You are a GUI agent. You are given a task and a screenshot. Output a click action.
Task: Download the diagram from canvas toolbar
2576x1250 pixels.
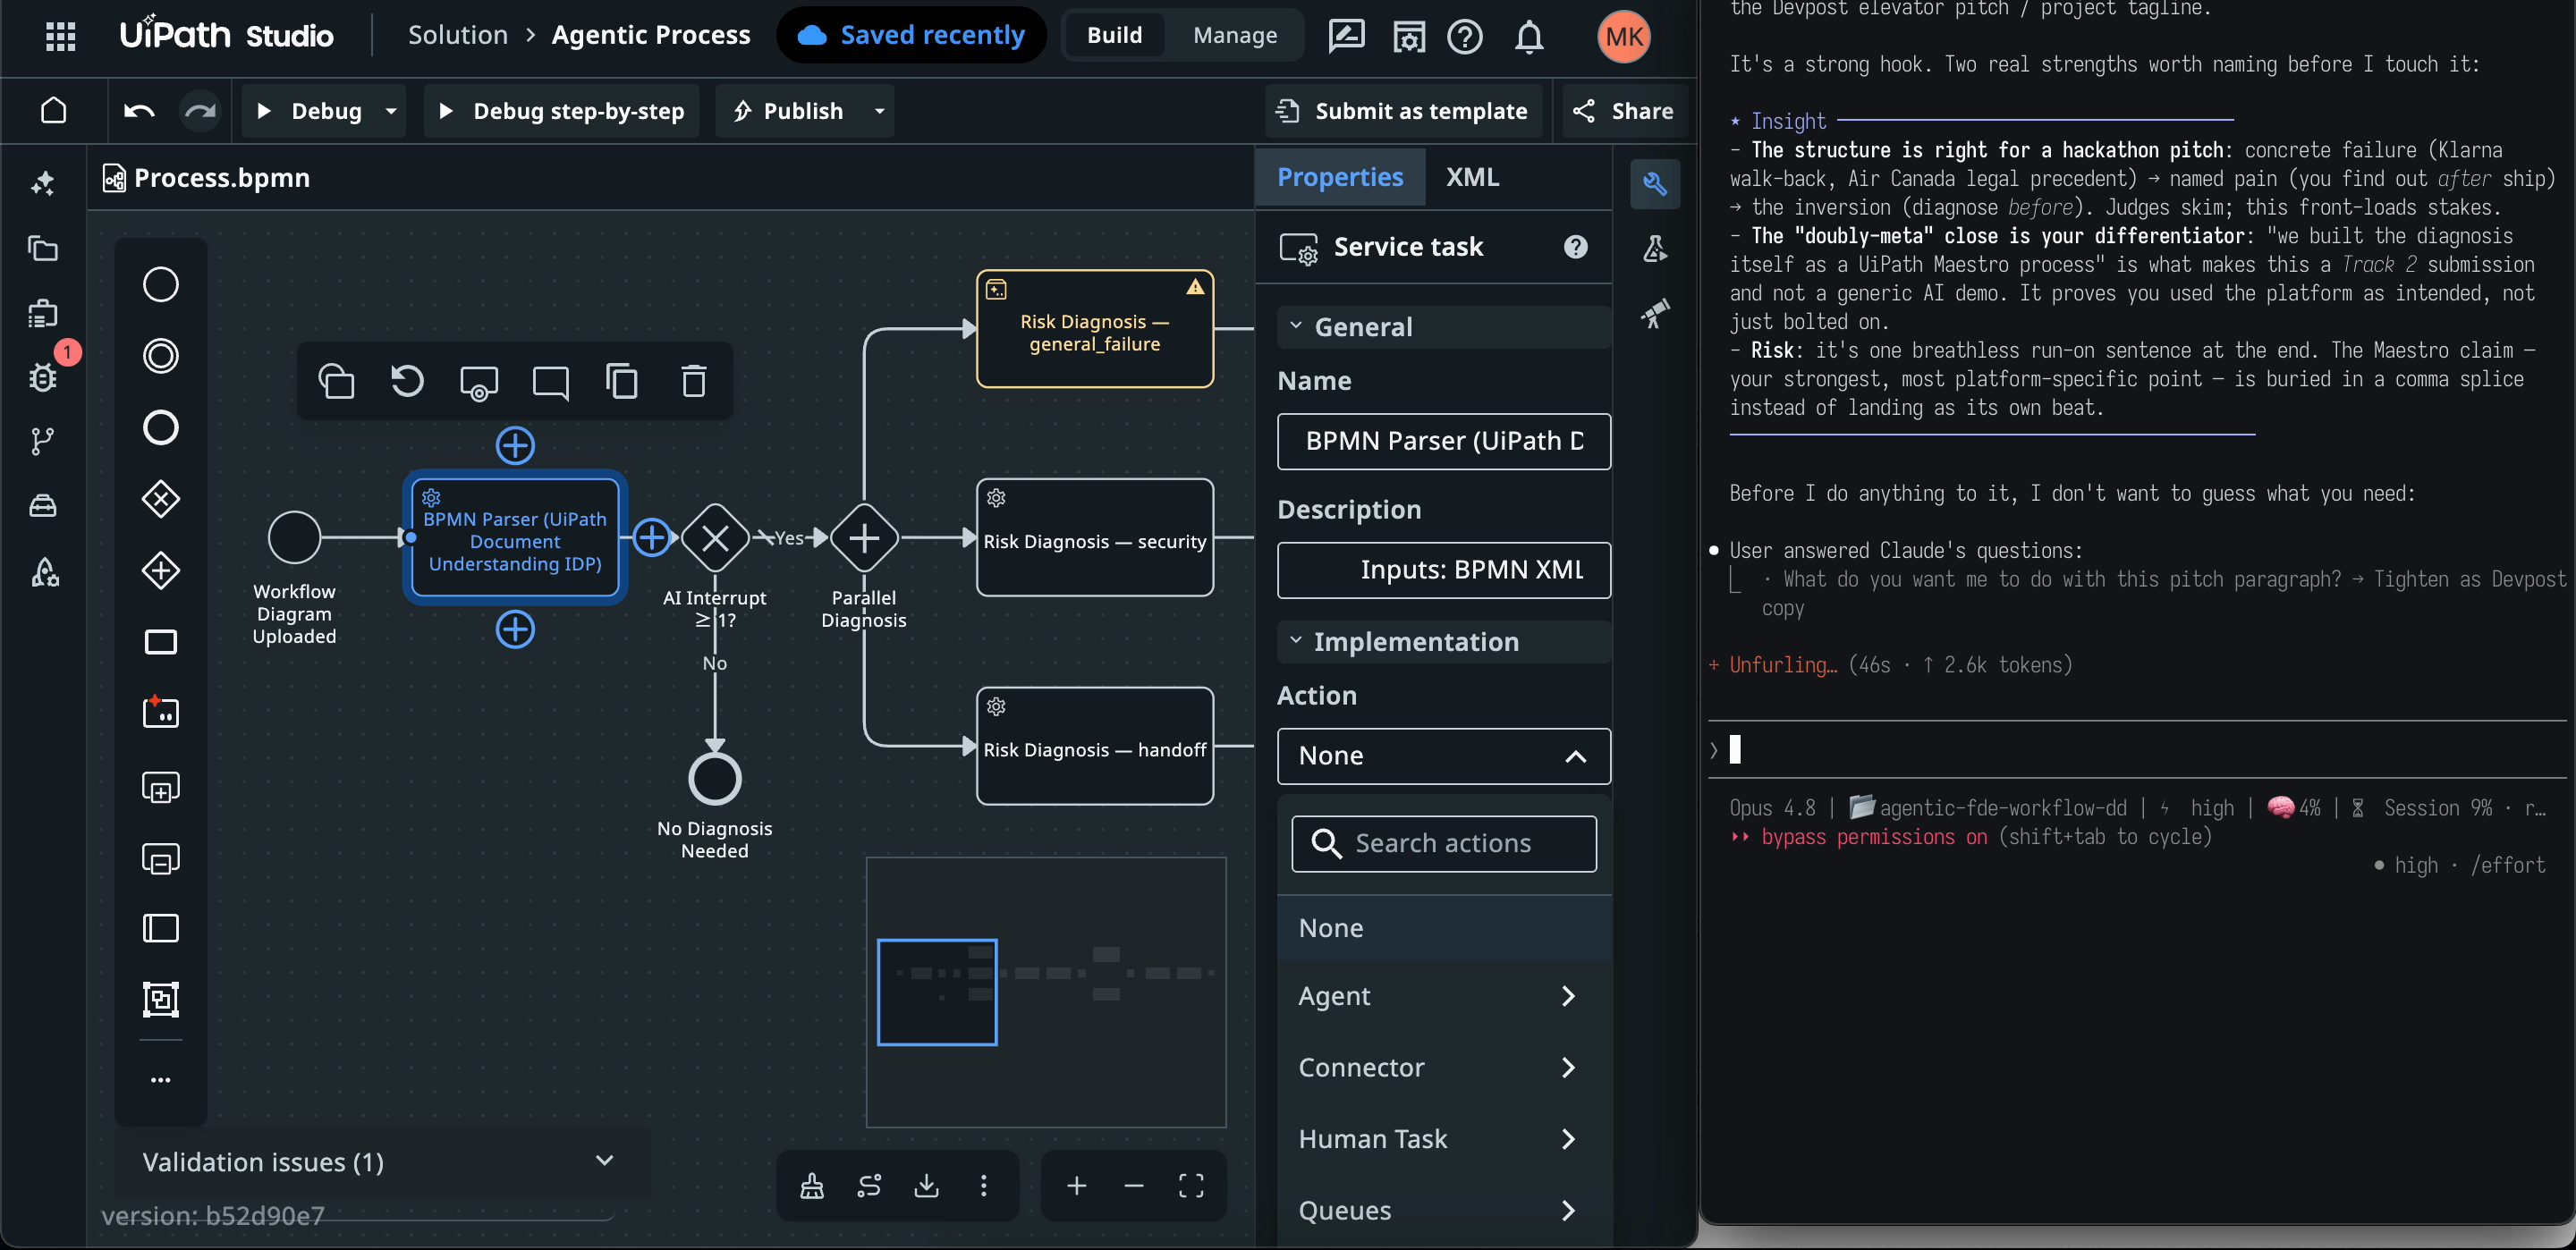(x=926, y=1185)
